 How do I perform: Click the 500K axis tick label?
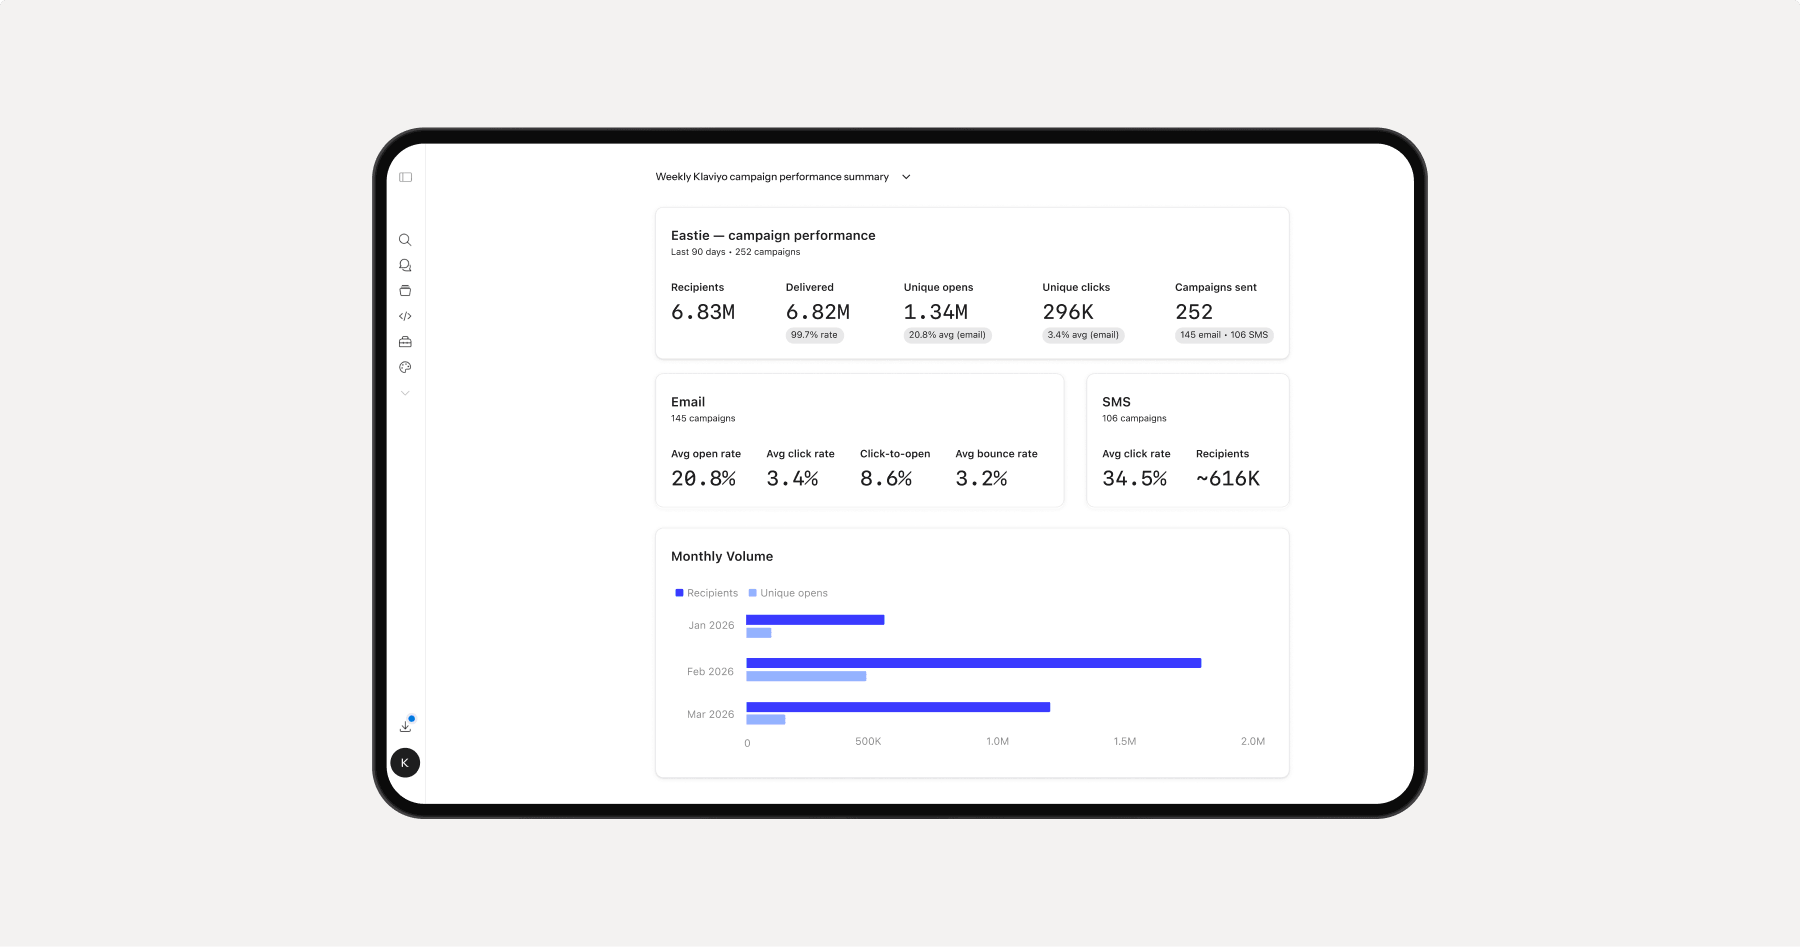pyautogui.click(x=868, y=742)
